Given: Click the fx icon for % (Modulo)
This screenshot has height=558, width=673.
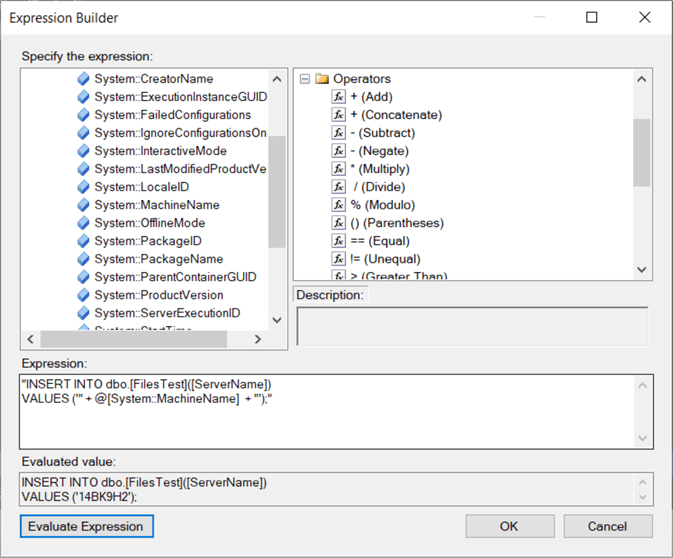Looking at the screenshot, I should (x=339, y=205).
